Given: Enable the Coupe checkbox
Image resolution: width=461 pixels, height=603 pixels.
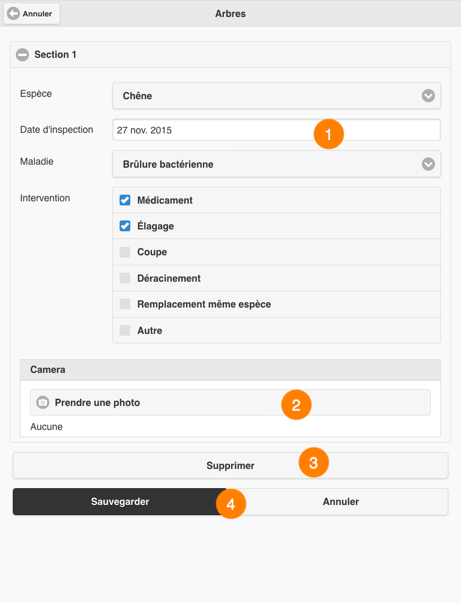Looking at the screenshot, I should point(125,252).
